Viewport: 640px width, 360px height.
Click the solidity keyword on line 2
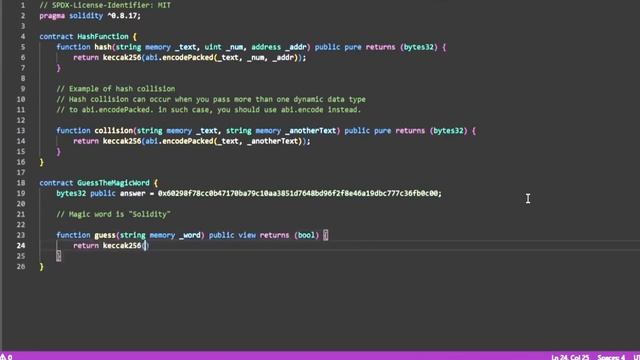(86, 16)
